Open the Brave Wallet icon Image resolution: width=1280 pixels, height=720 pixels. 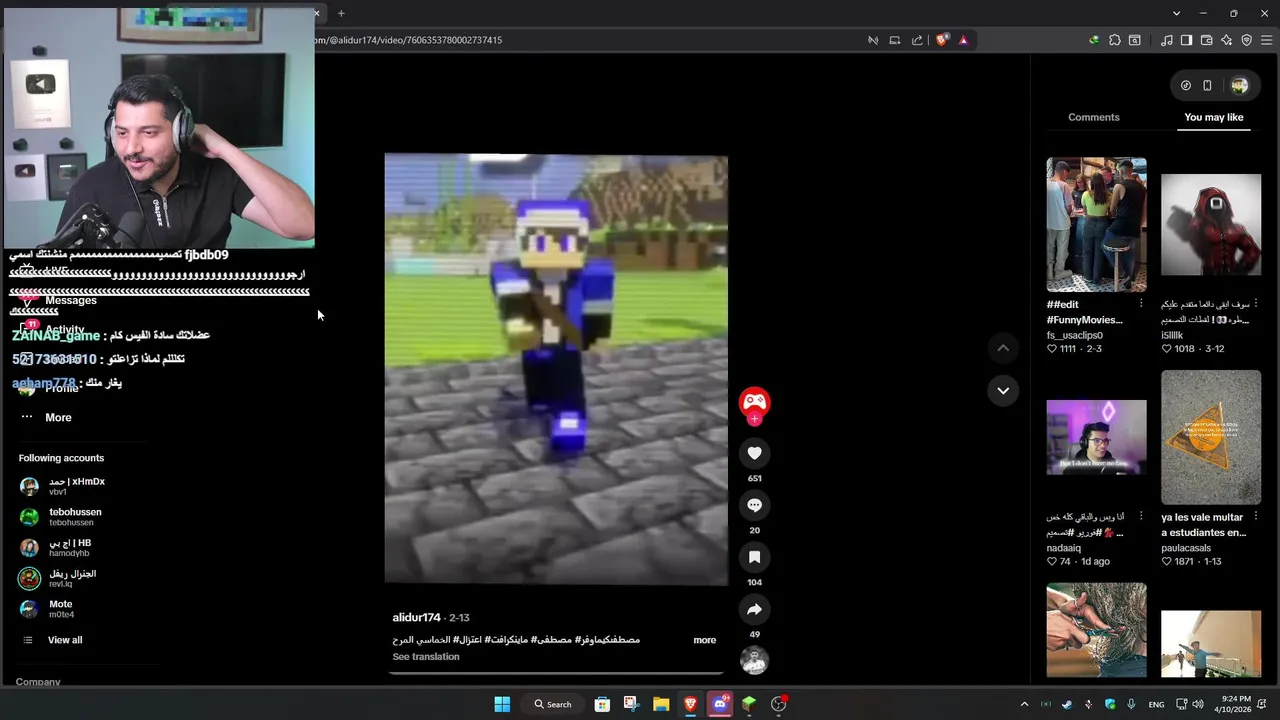coord(1206,40)
